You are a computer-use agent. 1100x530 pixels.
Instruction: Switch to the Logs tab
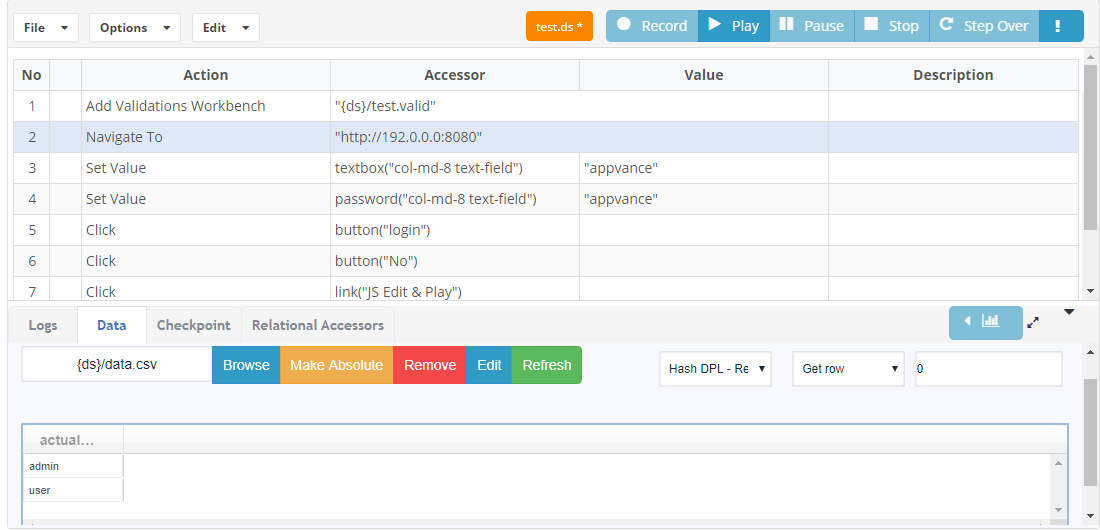43,325
